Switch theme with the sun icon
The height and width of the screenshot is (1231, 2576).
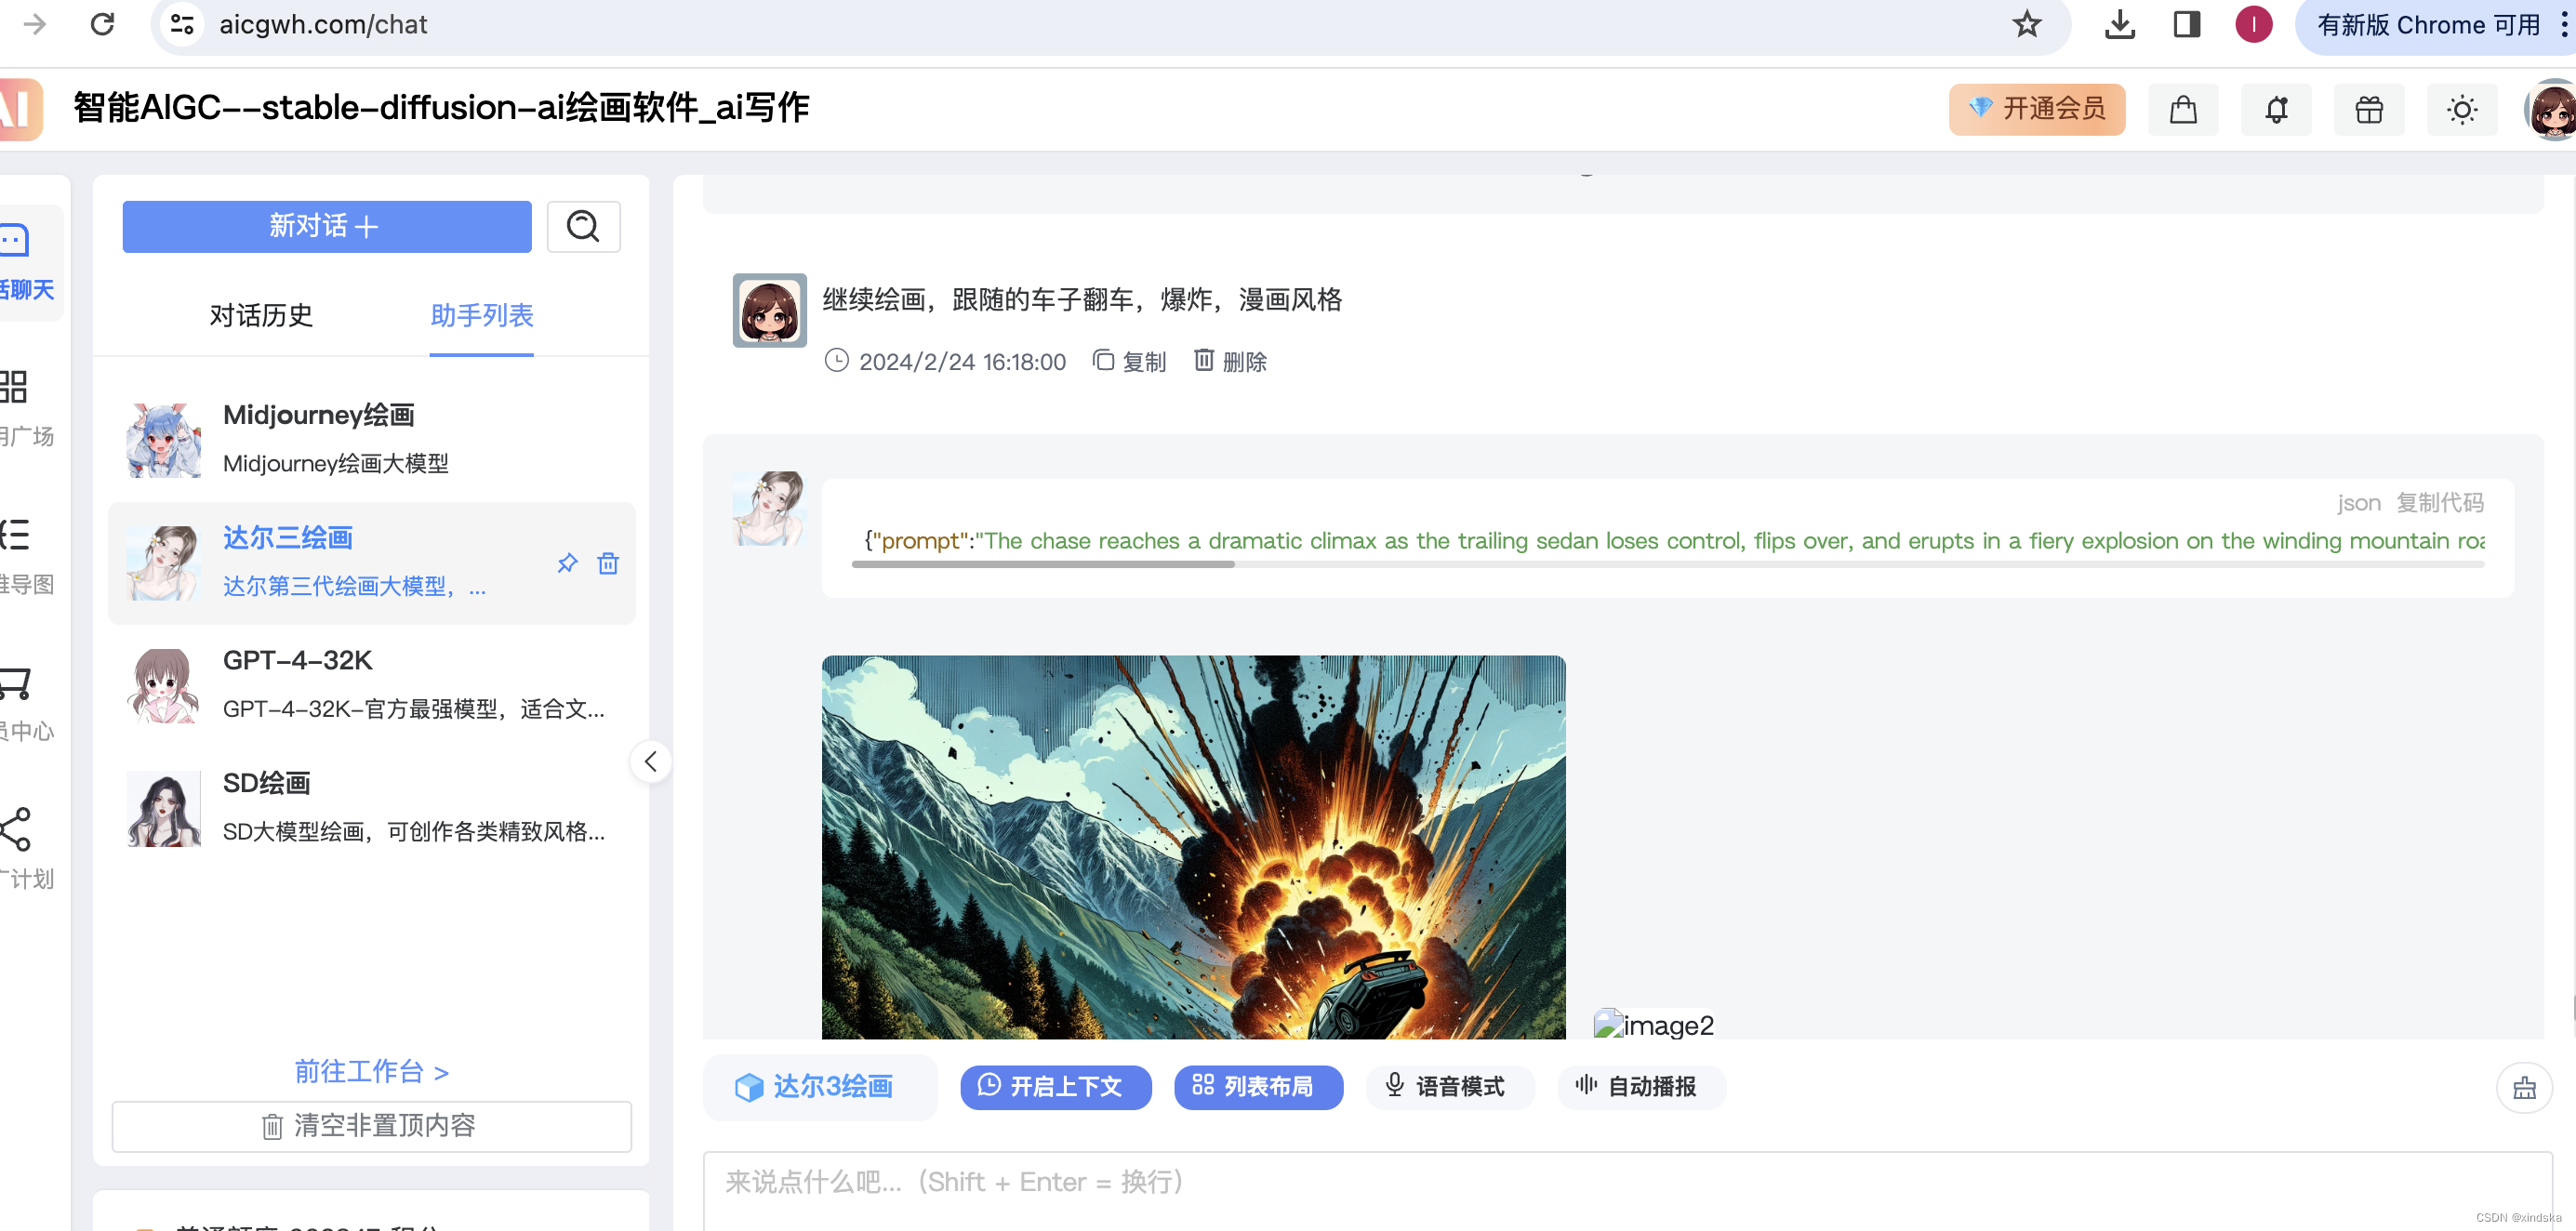tap(2461, 109)
